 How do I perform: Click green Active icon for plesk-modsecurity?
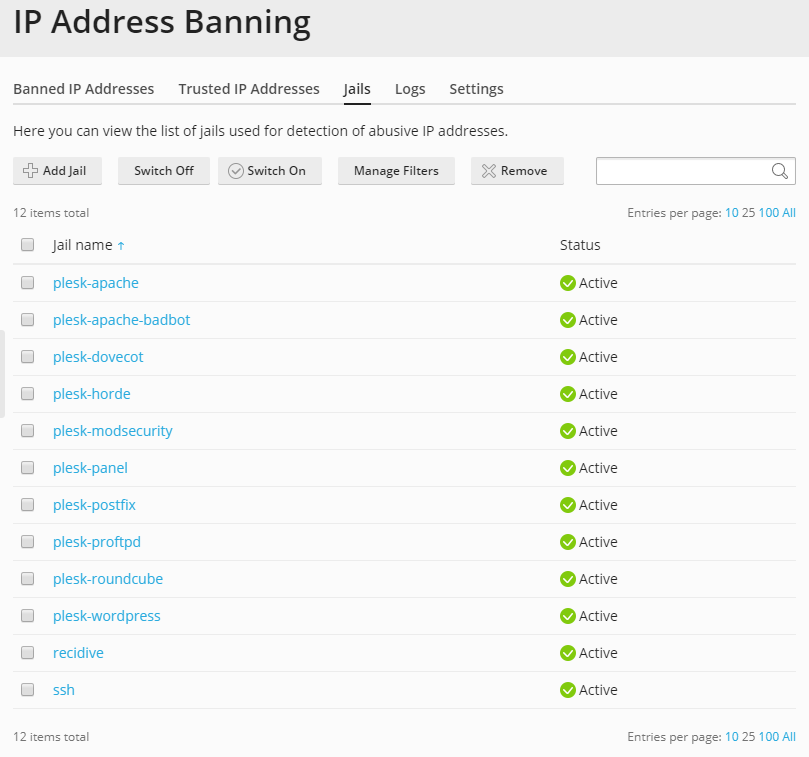(x=568, y=431)
